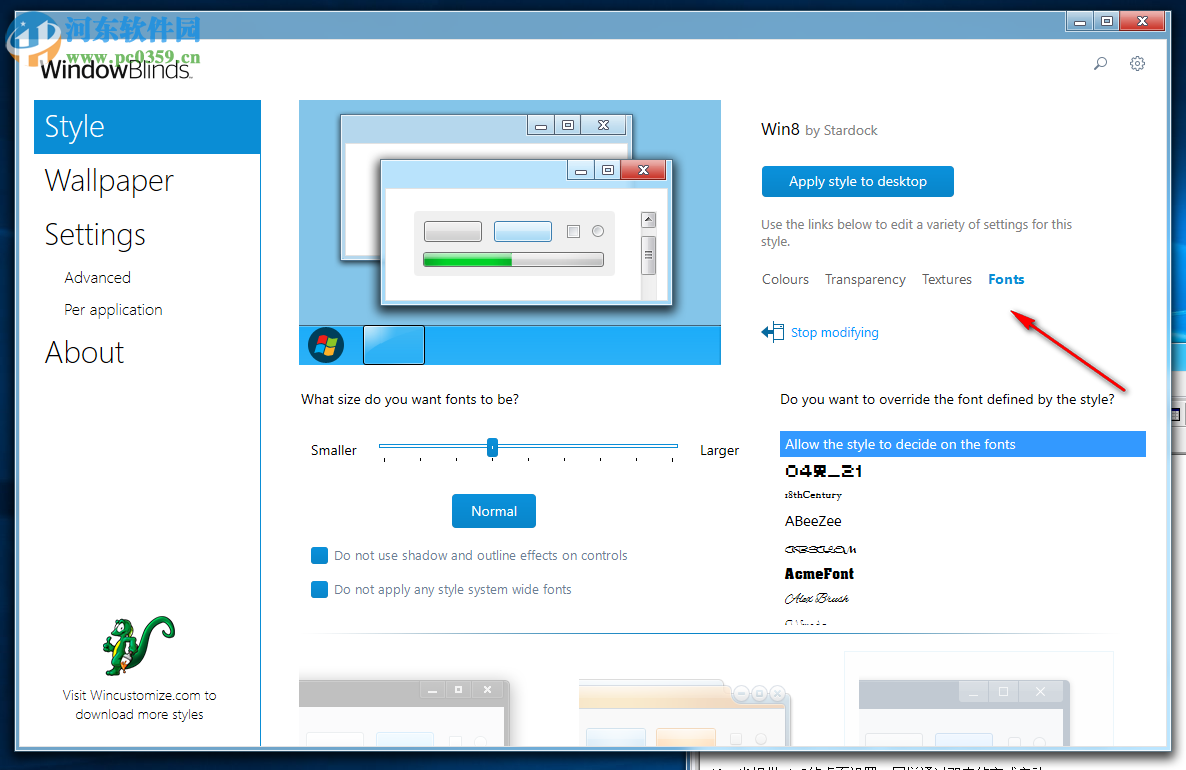Viewport: 1186px width, 770px height.
Task: Enable "Do not use shadow and outline effects on controls"
Action: click(319, 555)
